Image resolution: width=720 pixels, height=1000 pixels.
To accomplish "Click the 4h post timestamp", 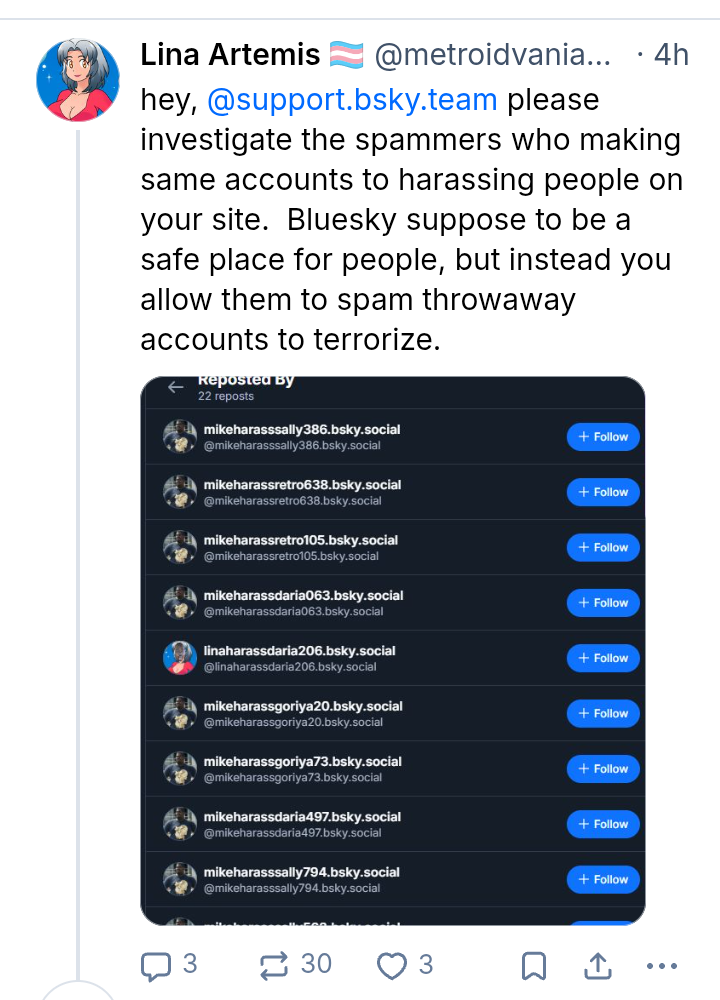I will click(671, 55).
